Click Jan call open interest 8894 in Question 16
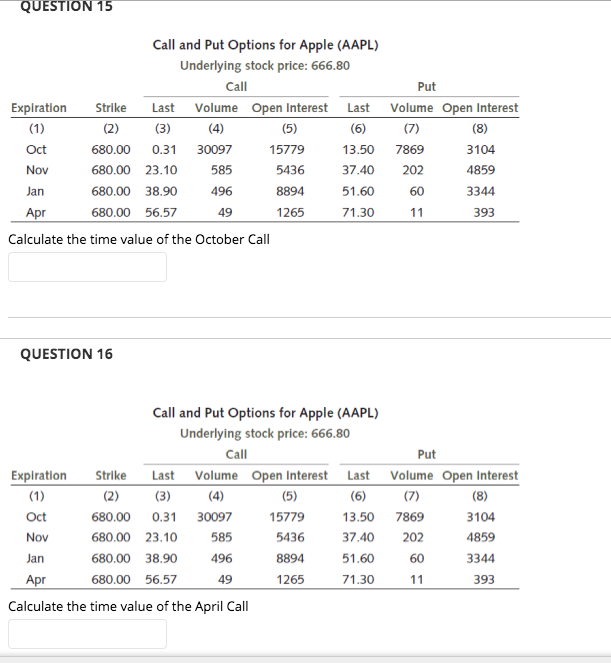 click(x=290, y=558)
